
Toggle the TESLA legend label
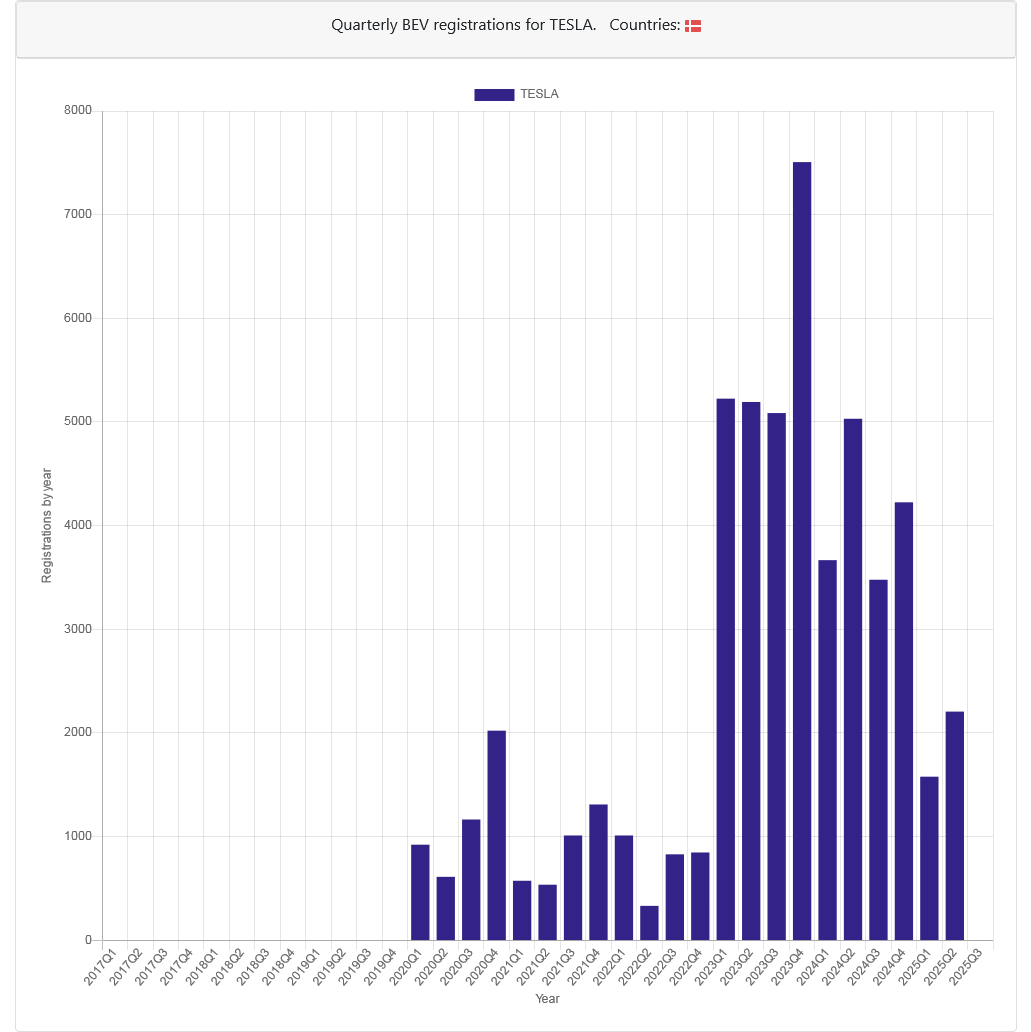(539, 94)
